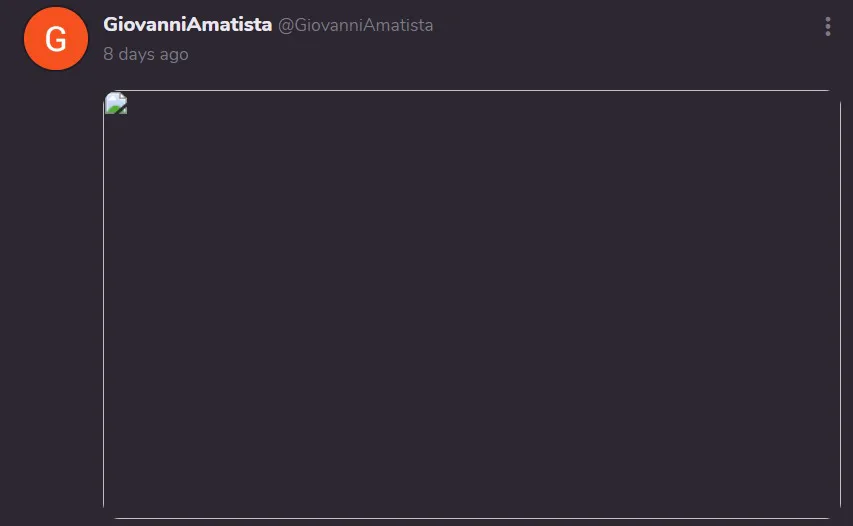Click the letter G inside the avatar

(55, 39)
